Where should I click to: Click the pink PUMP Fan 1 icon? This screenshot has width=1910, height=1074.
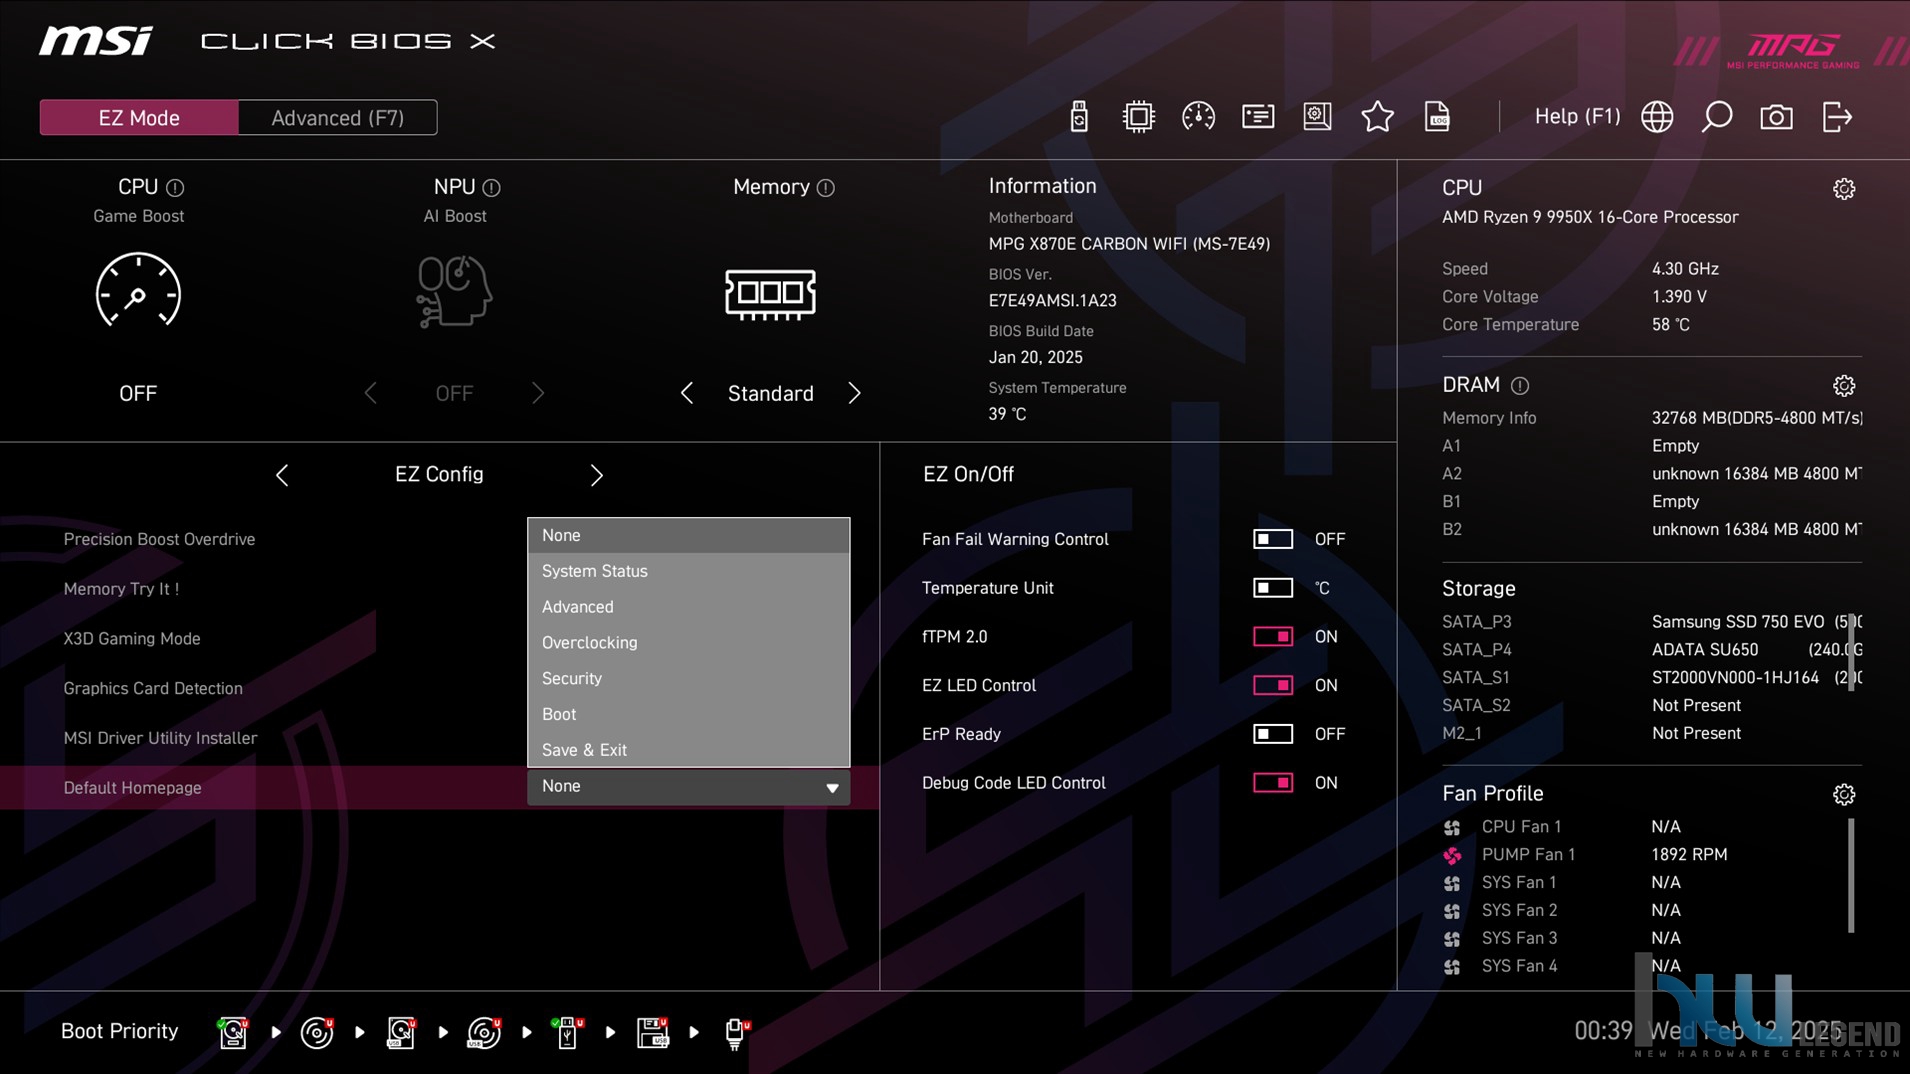click(x=1452, y=855)
